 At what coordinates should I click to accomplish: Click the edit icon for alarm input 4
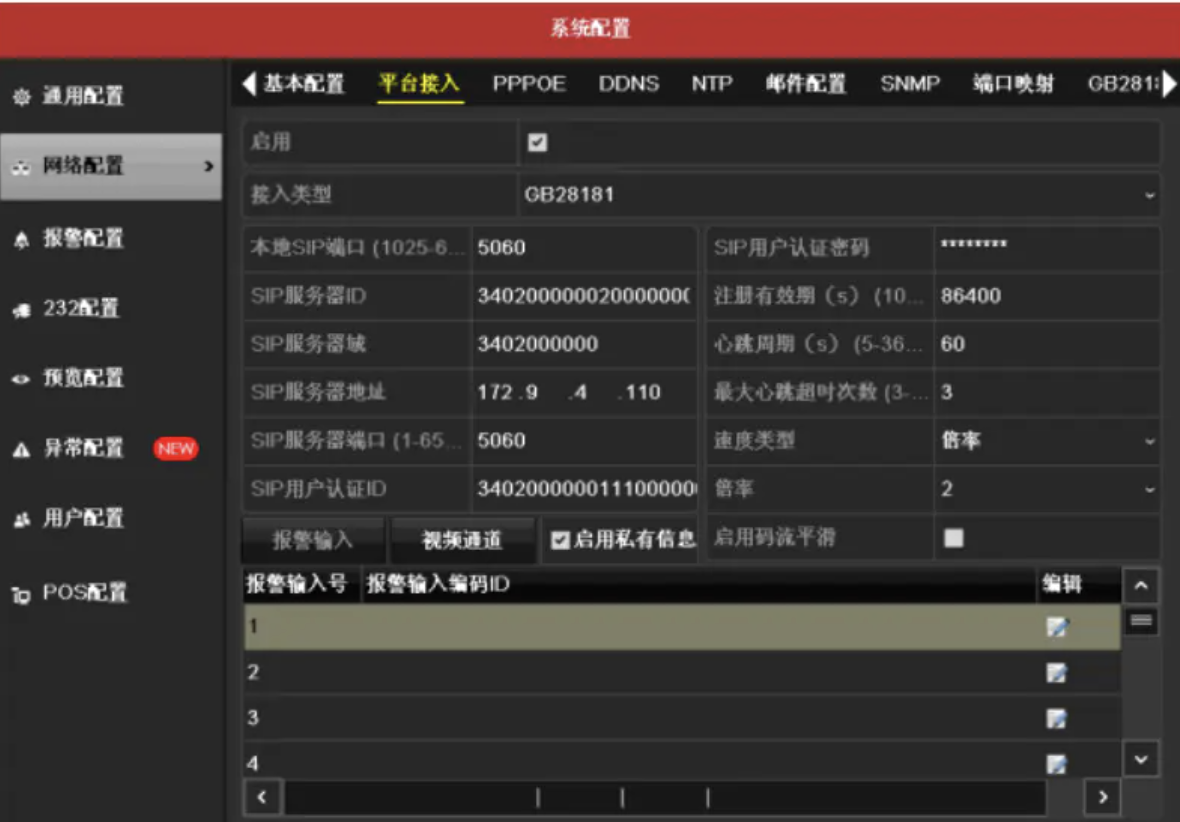(1057, 765)
